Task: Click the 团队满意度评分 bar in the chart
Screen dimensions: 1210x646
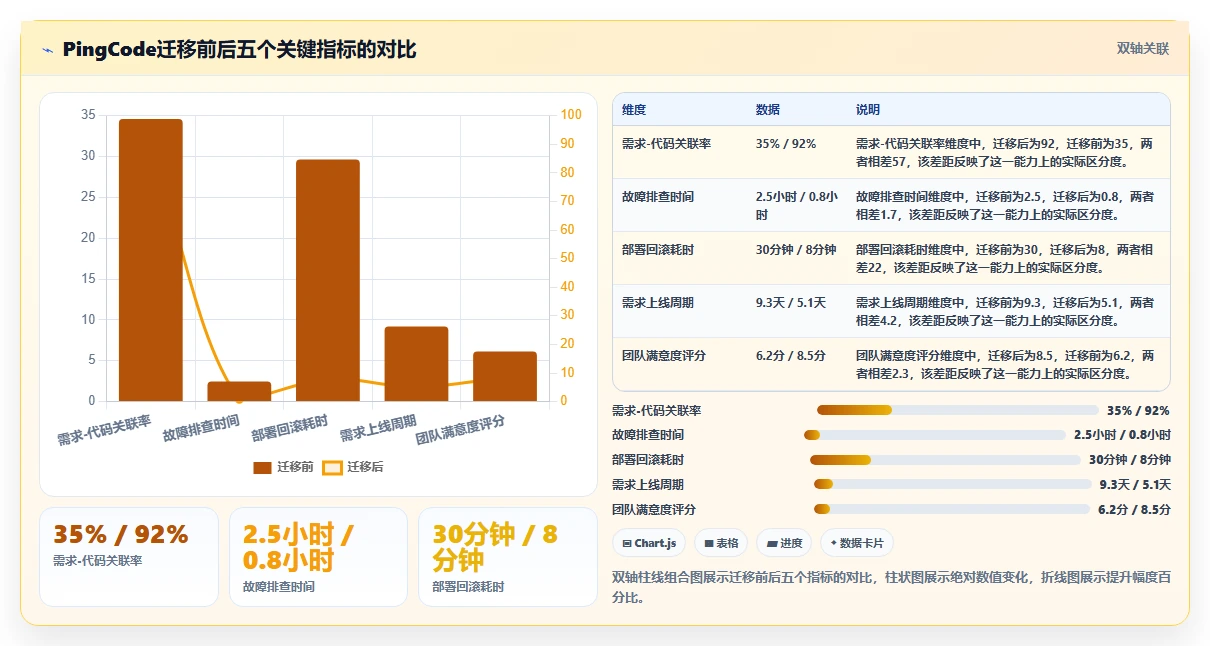Action: [505, 376]
